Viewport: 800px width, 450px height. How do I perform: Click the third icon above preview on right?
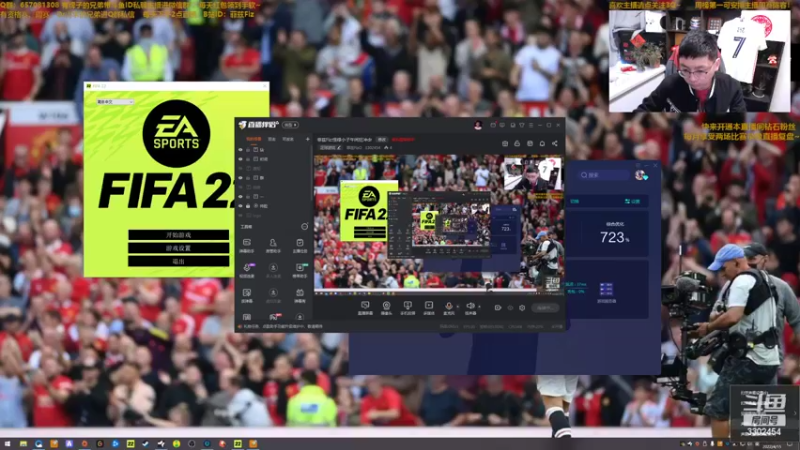pyautogui.click(x=530, y=144)
